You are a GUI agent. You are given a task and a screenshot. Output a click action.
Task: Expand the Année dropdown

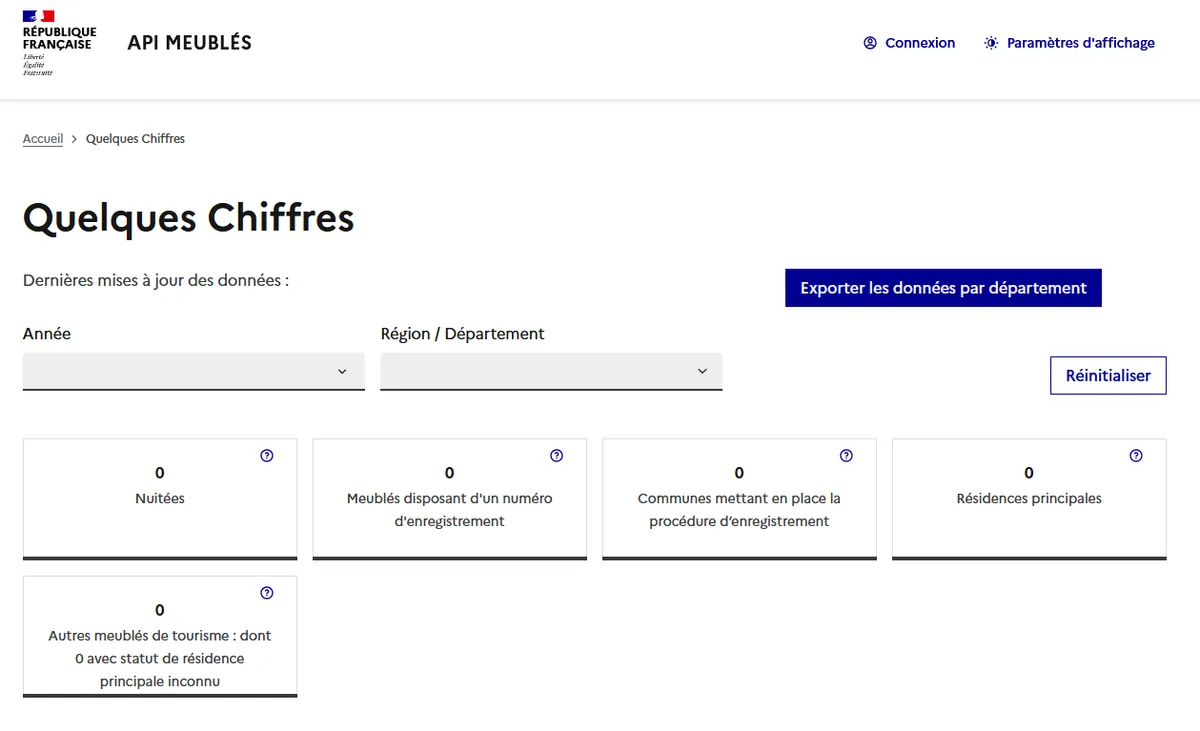coord(193,371)
